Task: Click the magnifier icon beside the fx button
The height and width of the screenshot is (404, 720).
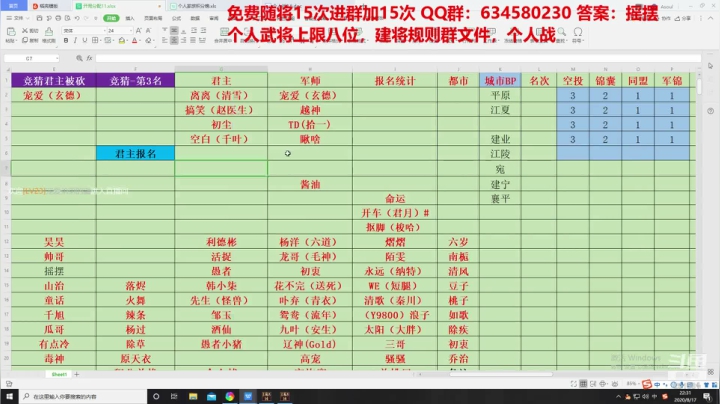Action: click(x=79, y=58)
